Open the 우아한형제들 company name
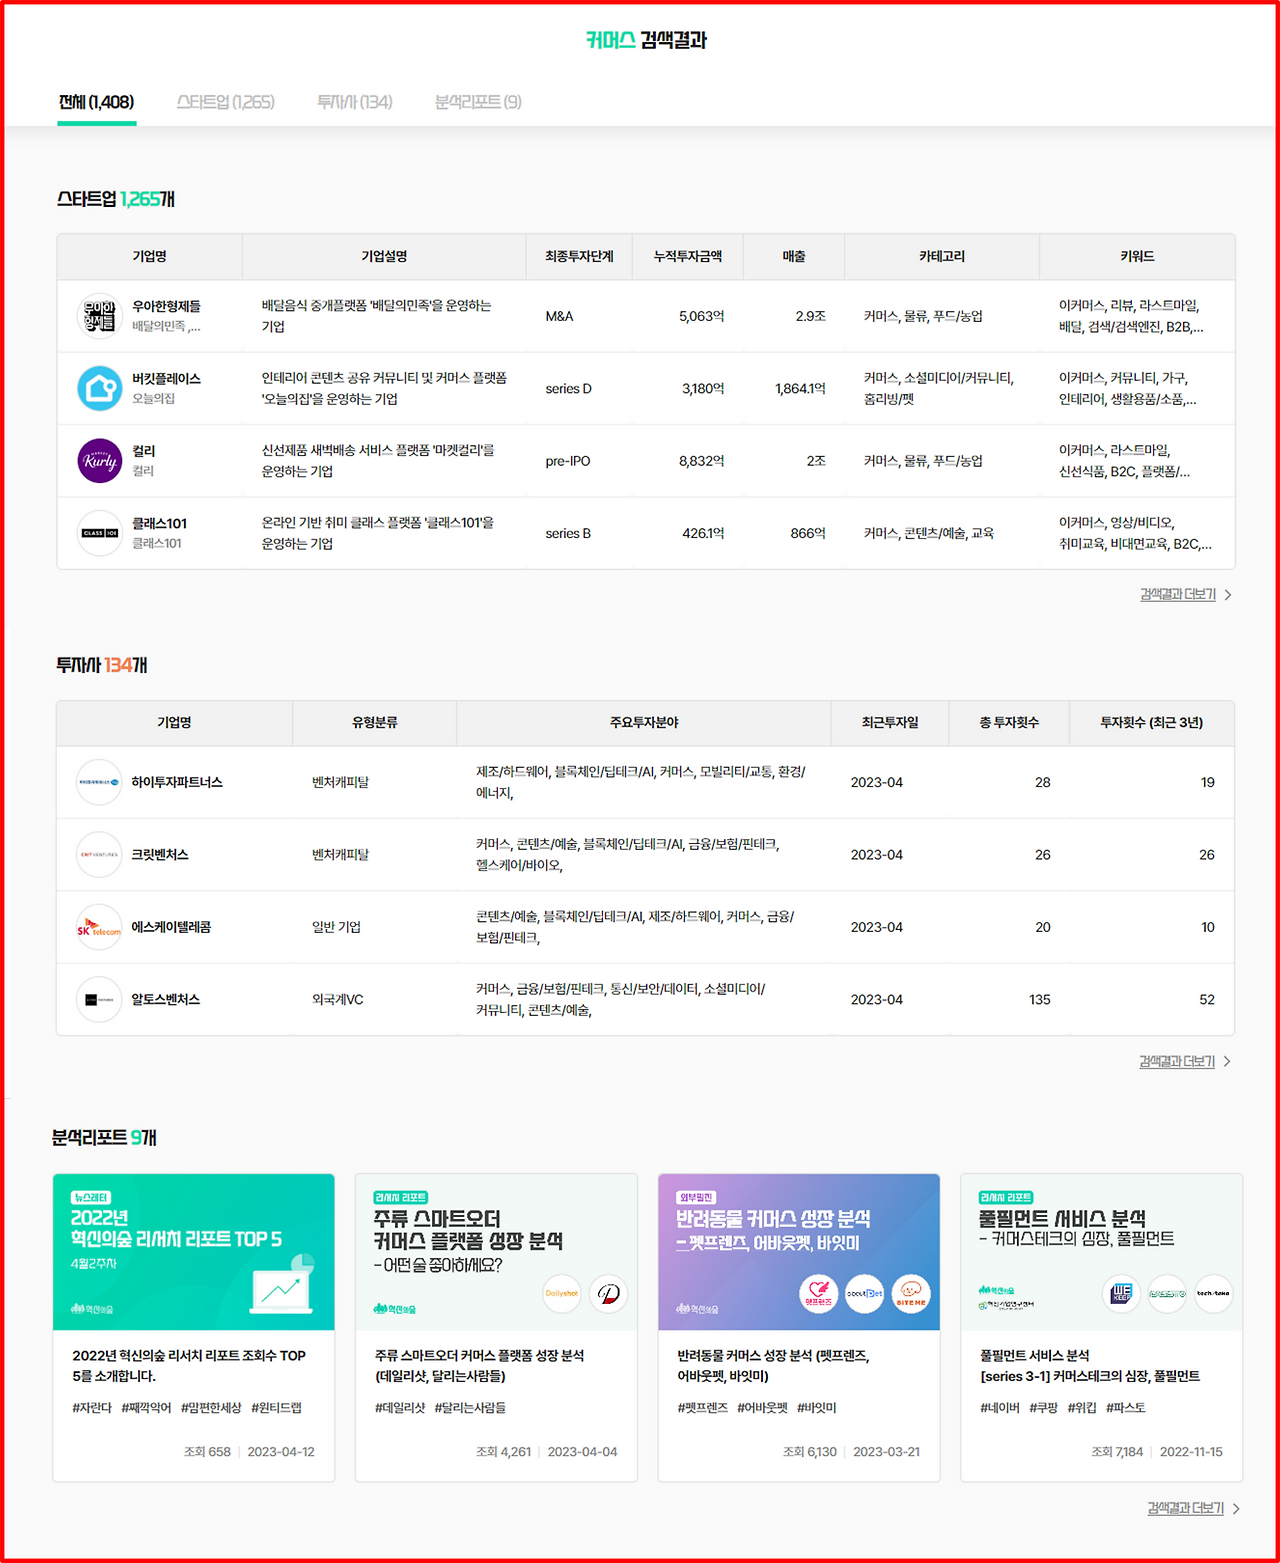Screen dimensions: 1280x1563 [x=166, y=306]
